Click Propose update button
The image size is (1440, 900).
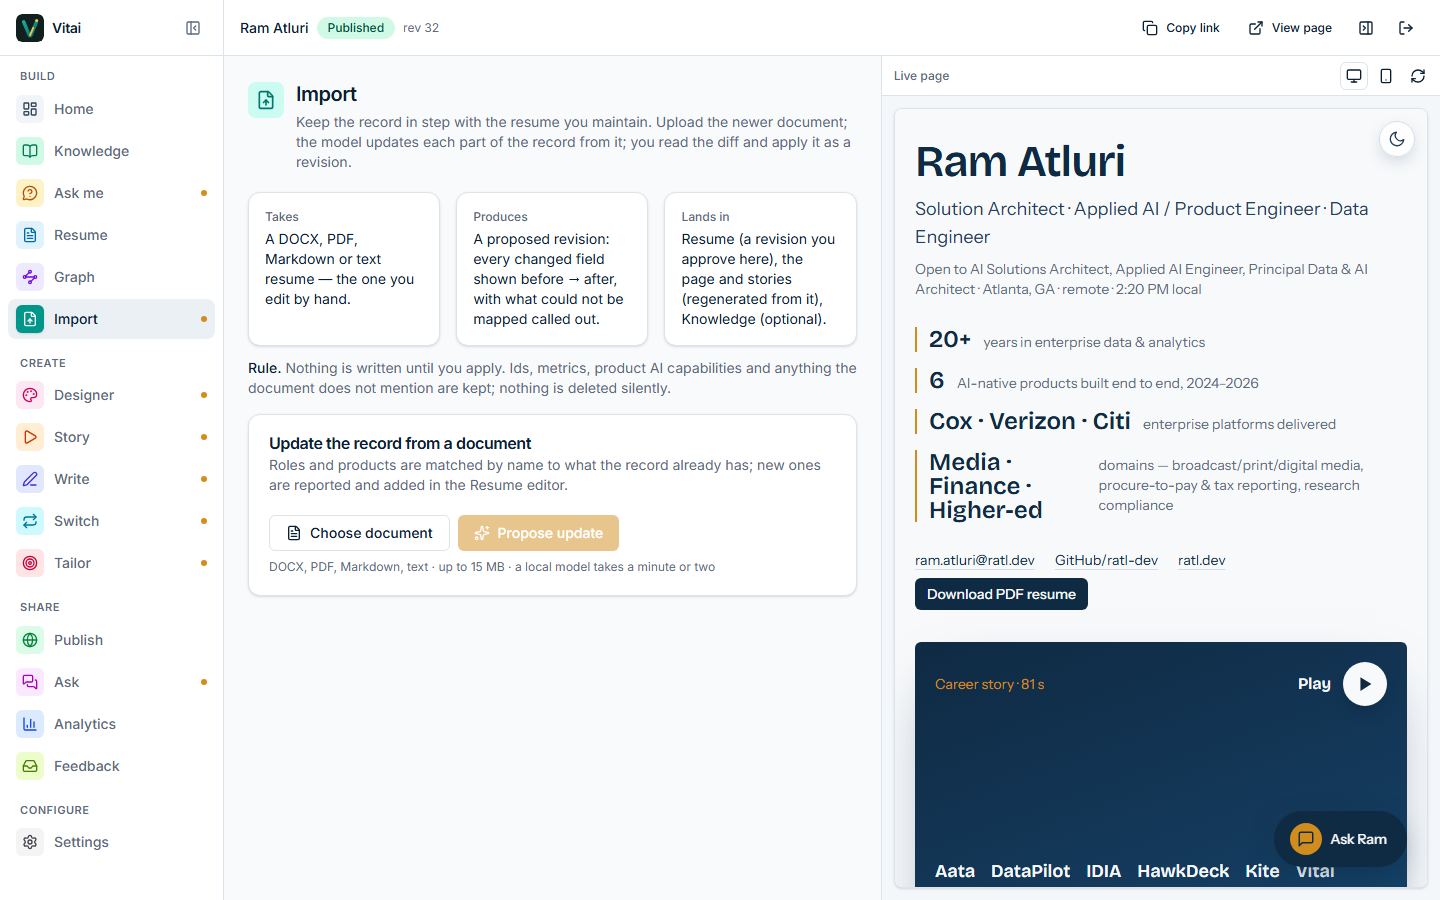coord(538,533)
